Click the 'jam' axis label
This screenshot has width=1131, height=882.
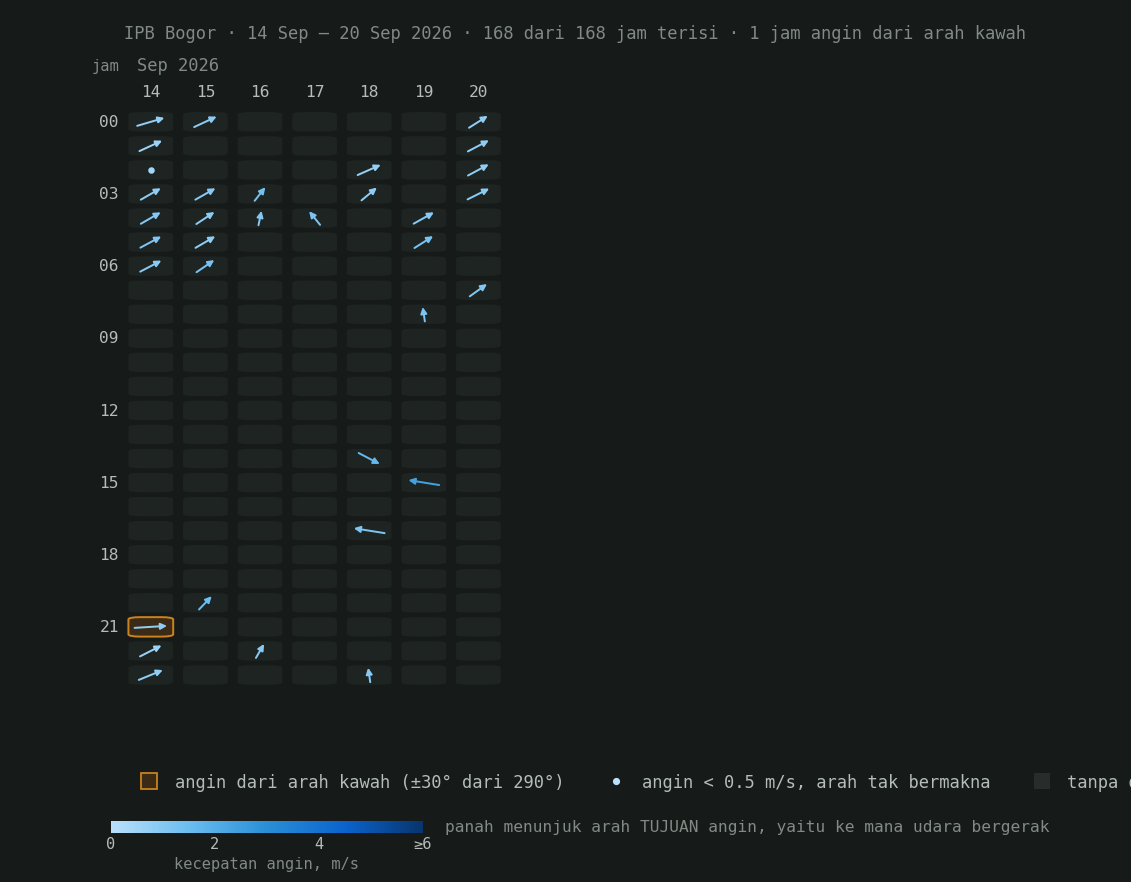(105, 66)
